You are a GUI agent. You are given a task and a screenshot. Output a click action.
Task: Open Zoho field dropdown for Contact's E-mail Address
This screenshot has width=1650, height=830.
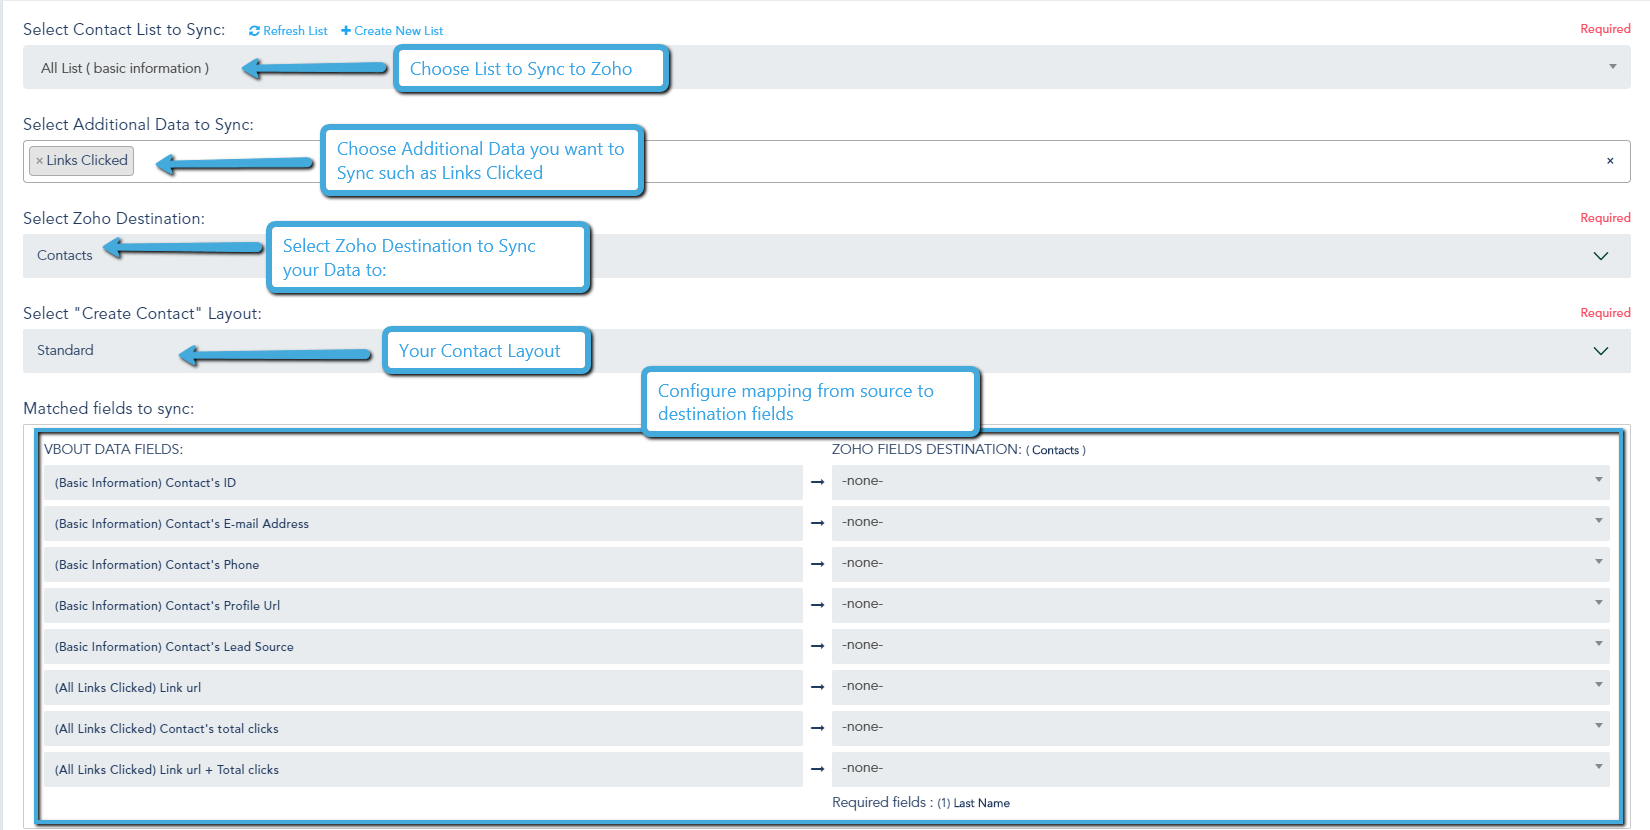(1220, 523)
